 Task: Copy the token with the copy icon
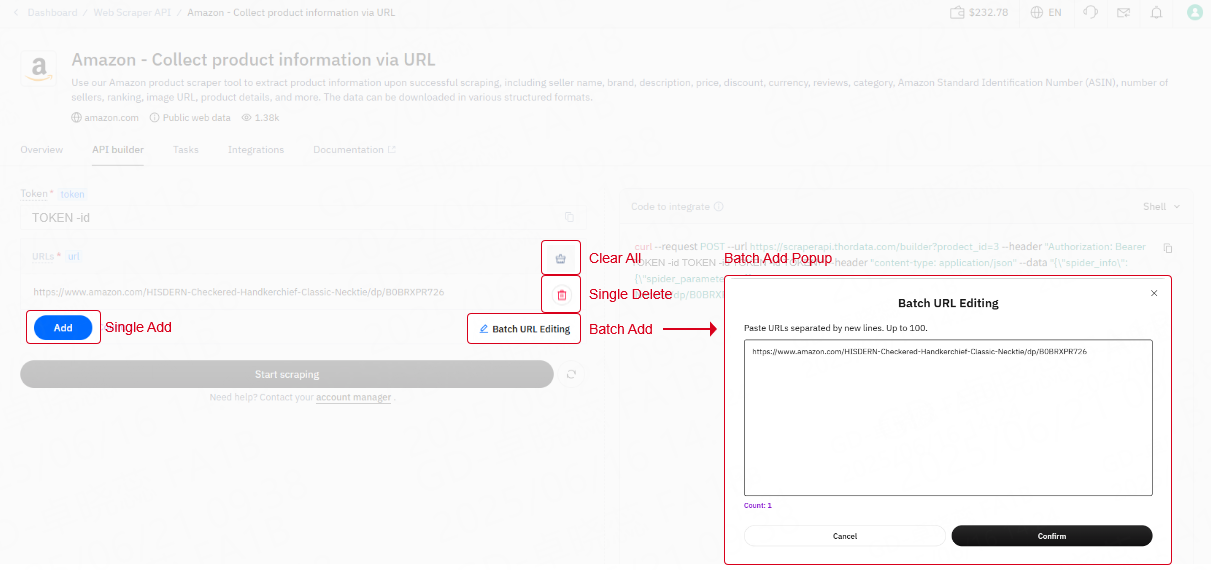tap(568, 217)
